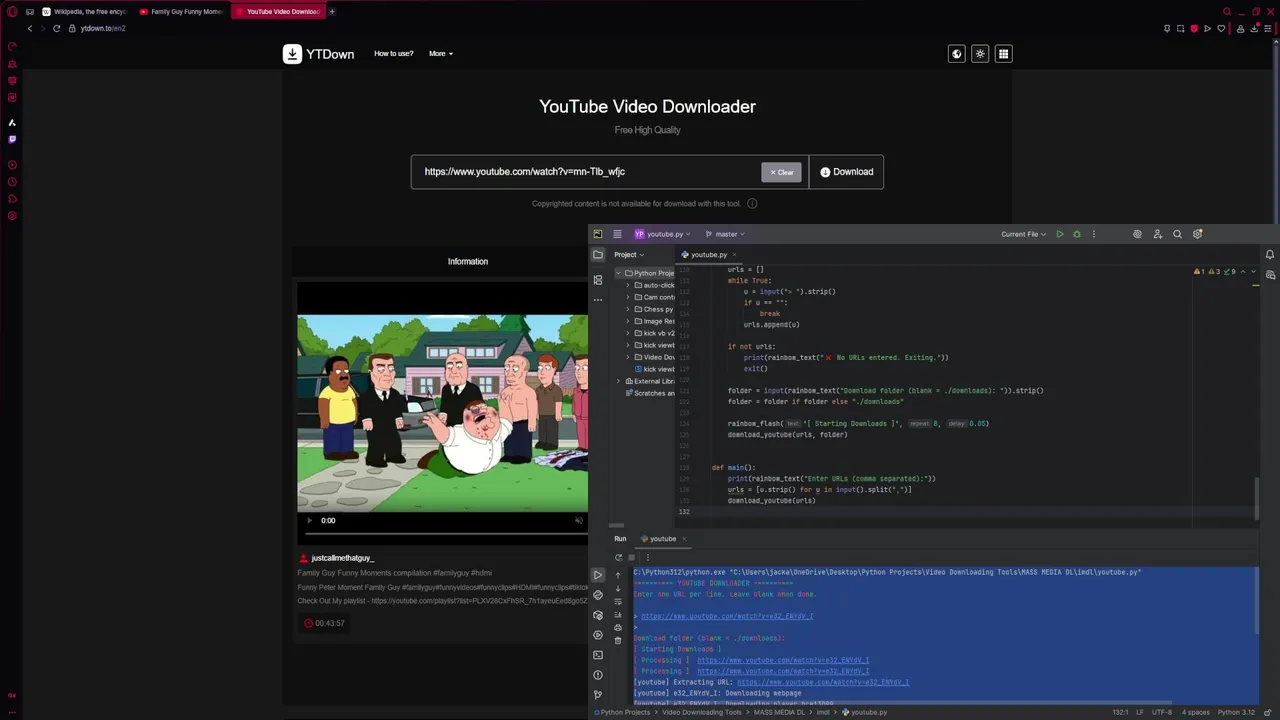Open PyCharm settings gear icon
Viewport: 1280px width, 720px height.
(1197, 234)
